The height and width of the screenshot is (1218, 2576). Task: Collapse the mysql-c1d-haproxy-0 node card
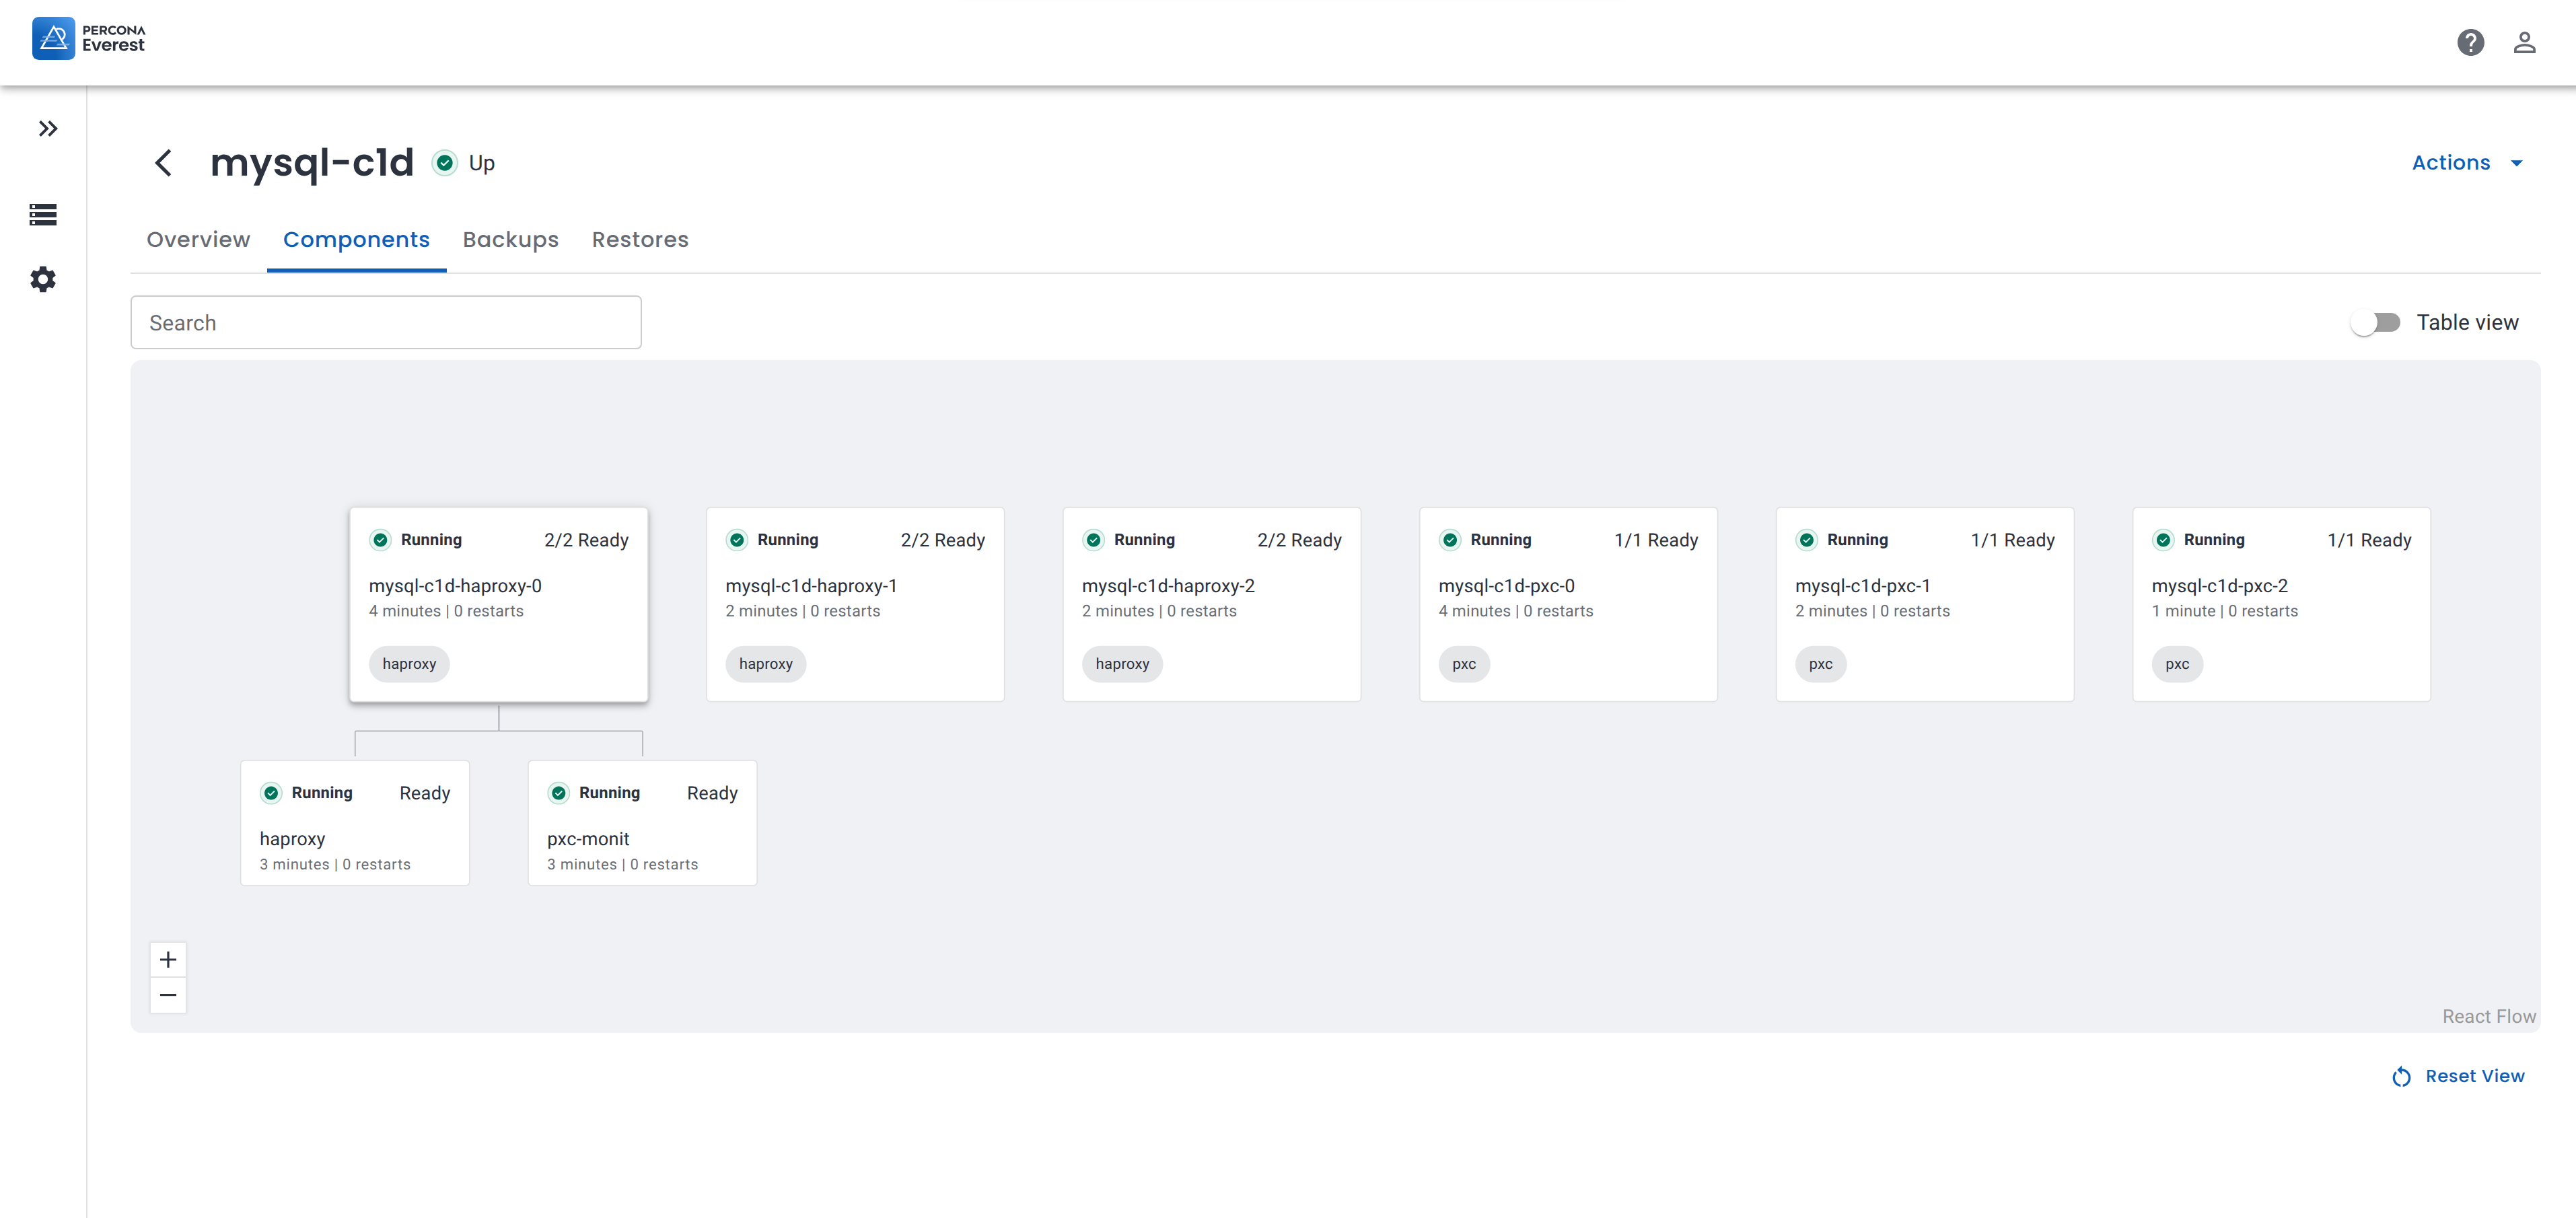(498, 603)
